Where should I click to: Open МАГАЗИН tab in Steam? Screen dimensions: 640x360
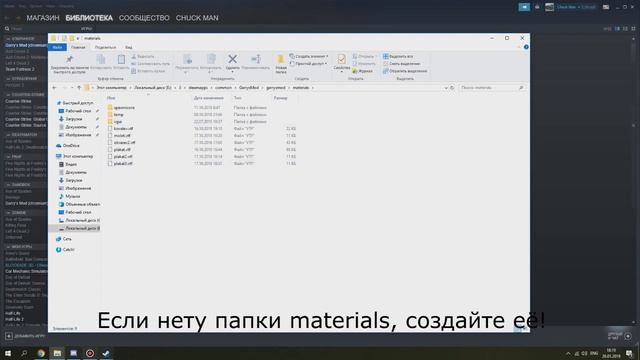pos(43,18)
